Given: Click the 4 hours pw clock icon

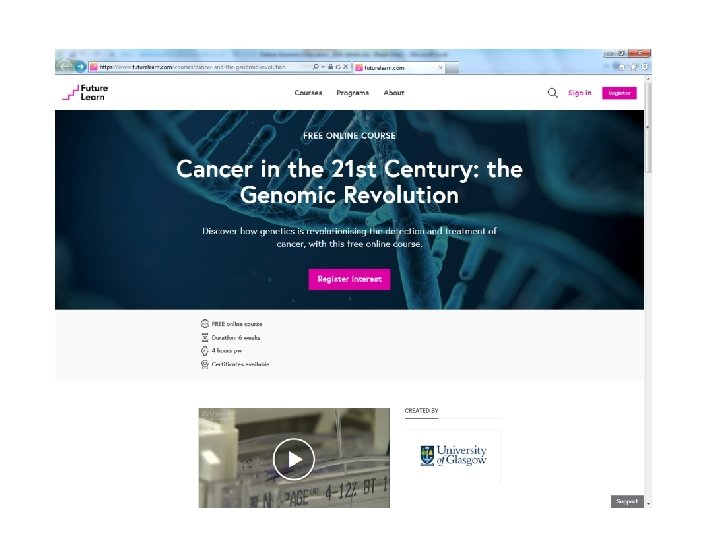Looking at the screenshot, I should pyautogui.click(x=205, y=351).
